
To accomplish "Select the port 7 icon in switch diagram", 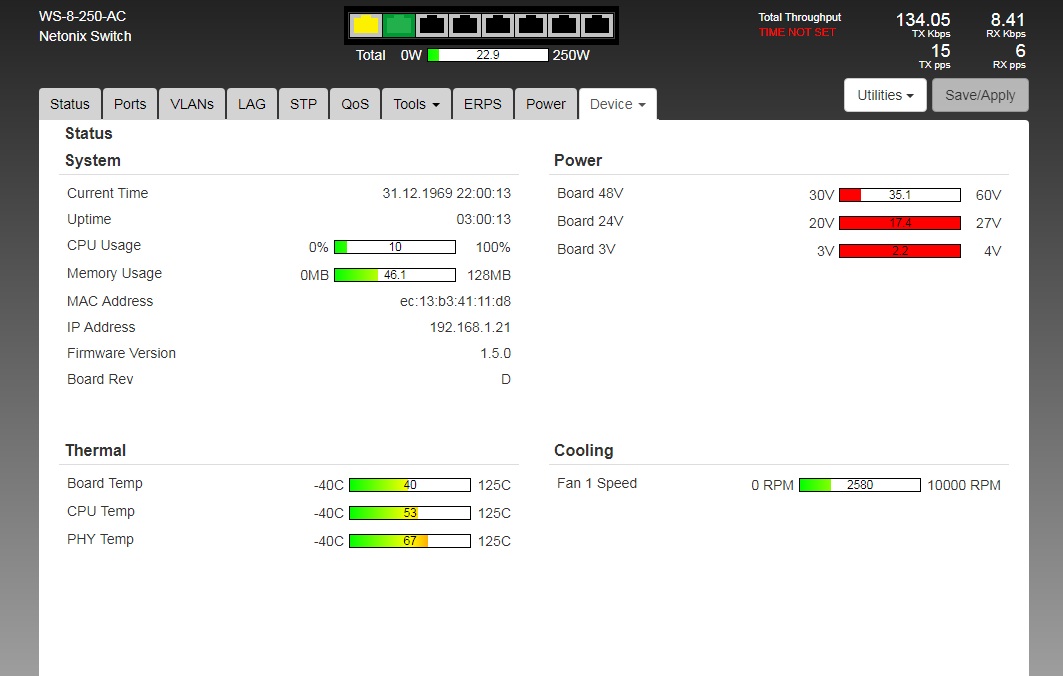I will 564,25.
